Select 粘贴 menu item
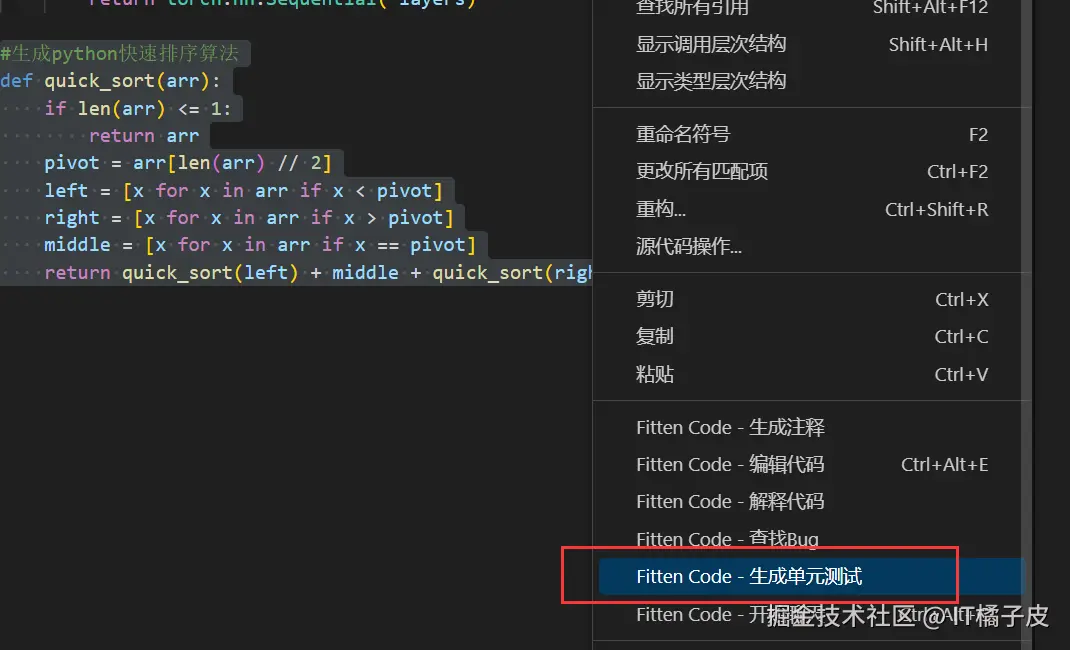The height and width of the screenshot is (650, 1070). (811, 374)
